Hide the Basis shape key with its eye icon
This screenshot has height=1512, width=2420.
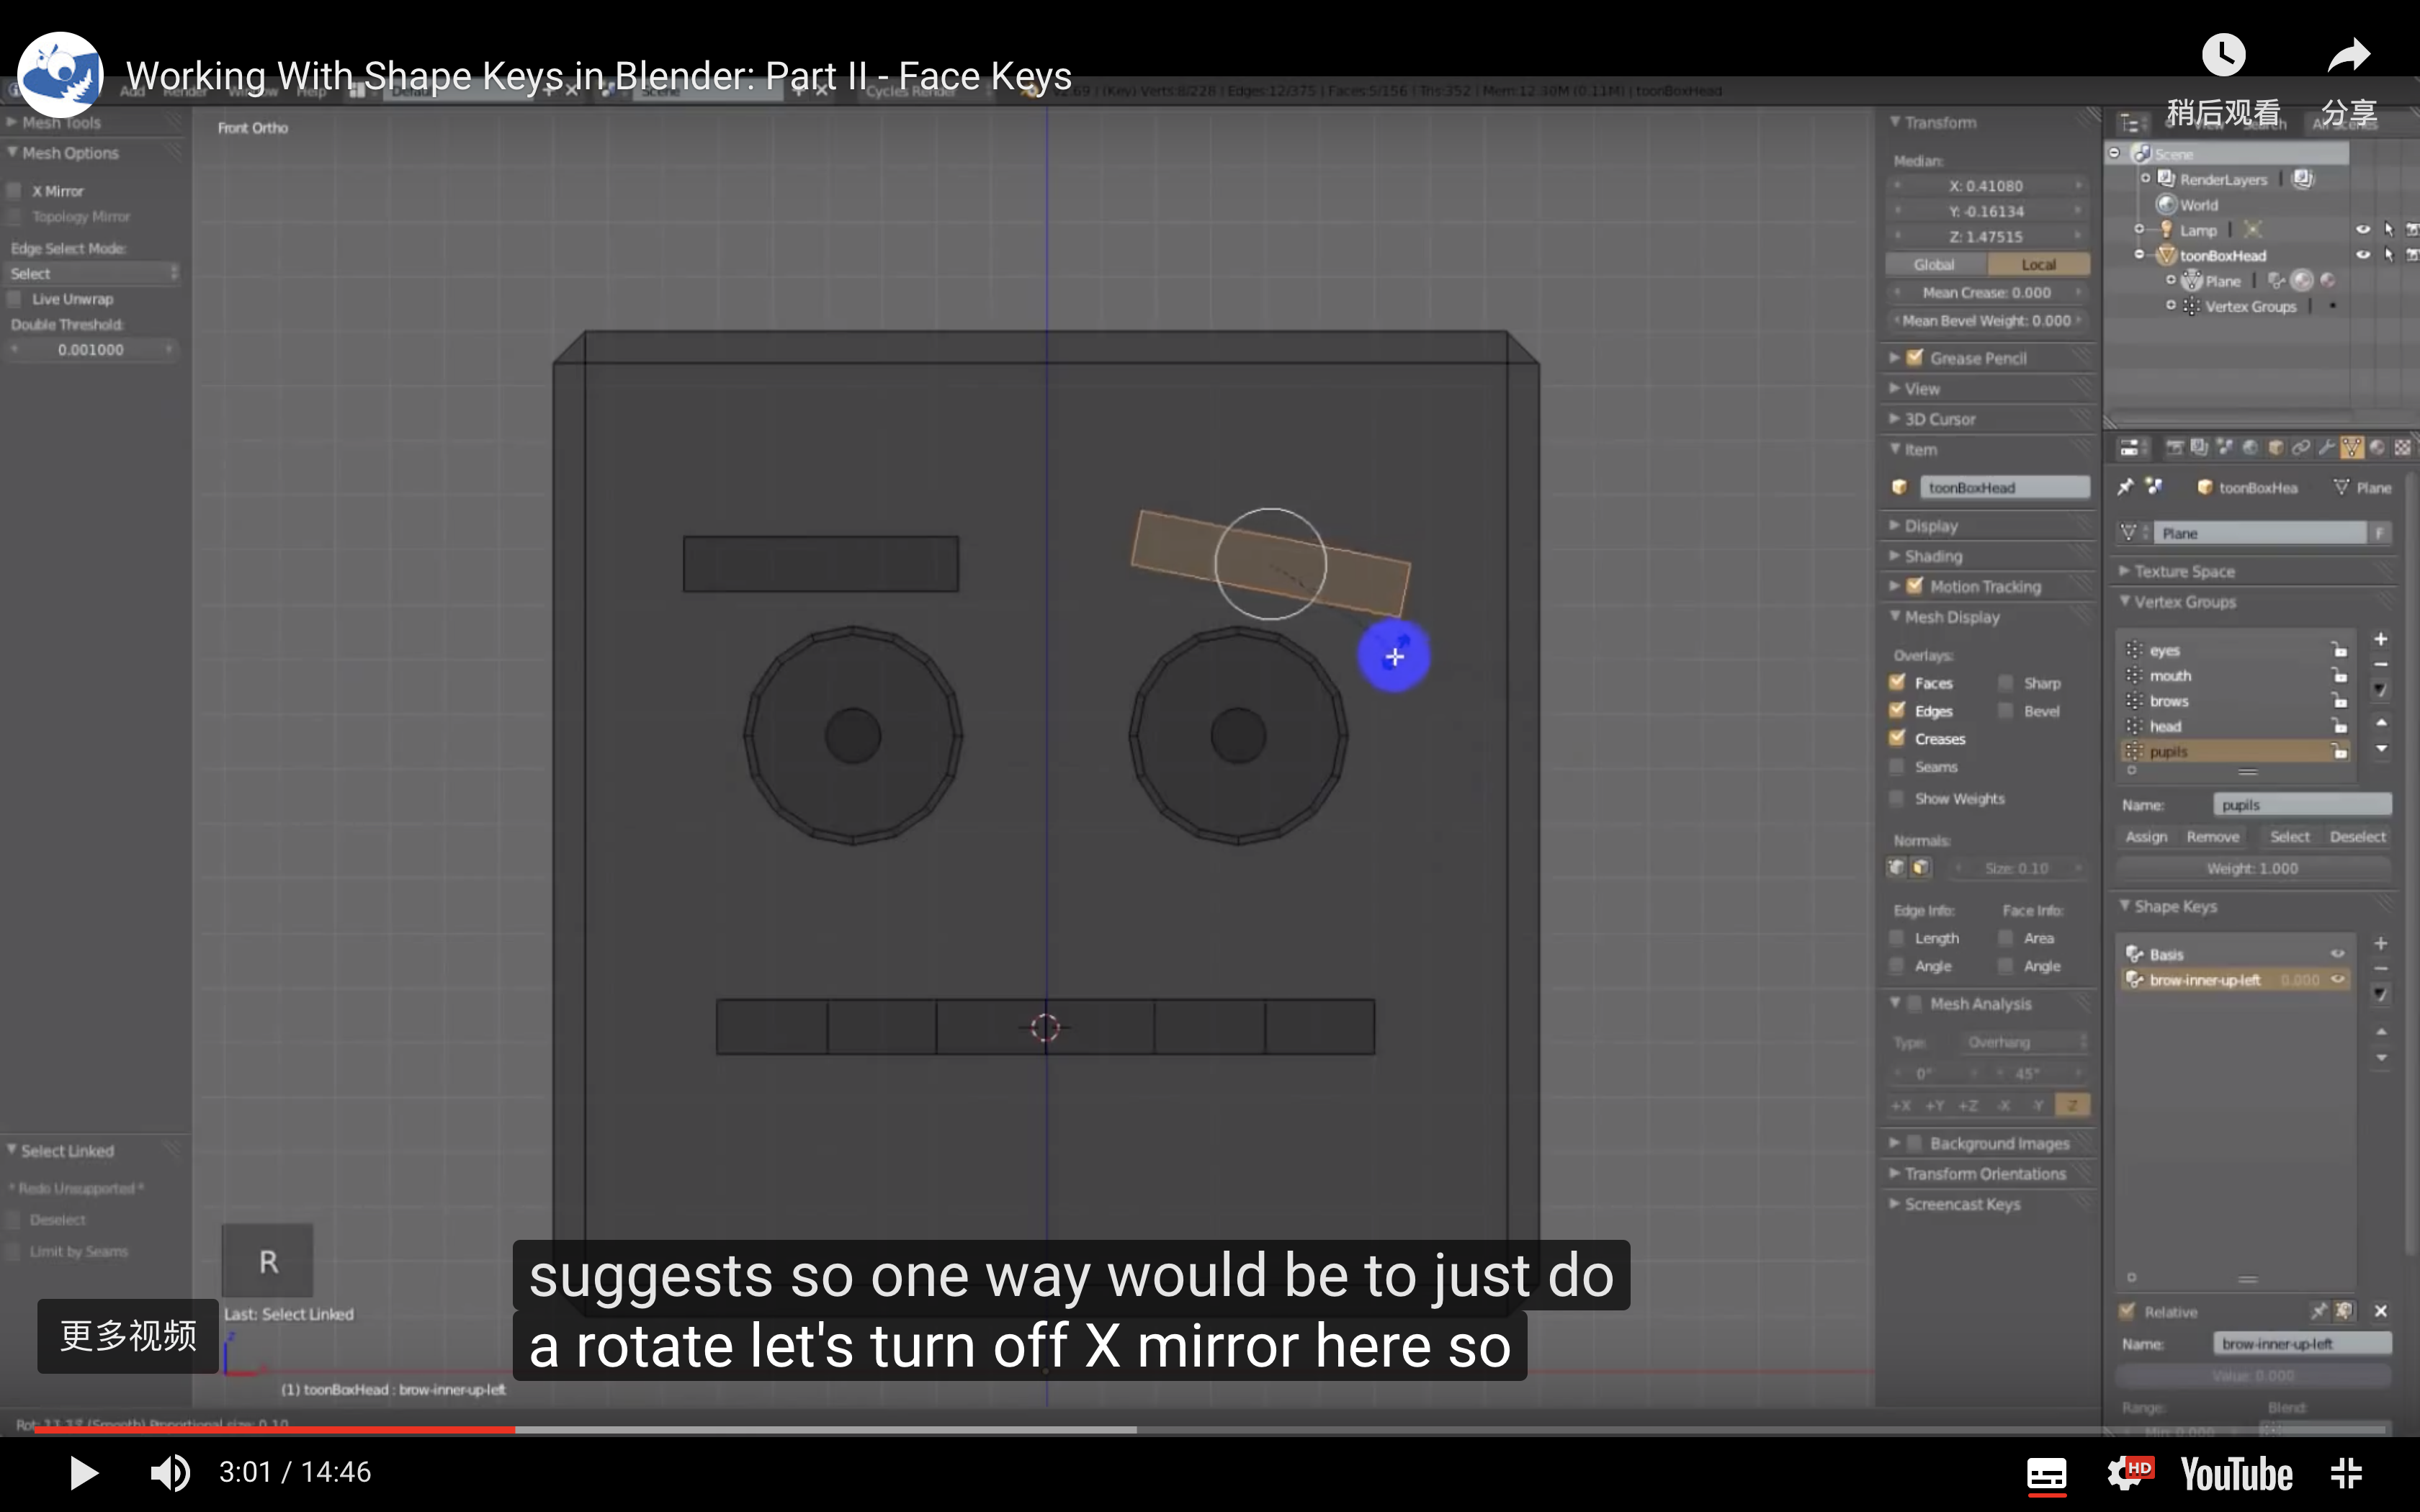tap(2338, 953)
